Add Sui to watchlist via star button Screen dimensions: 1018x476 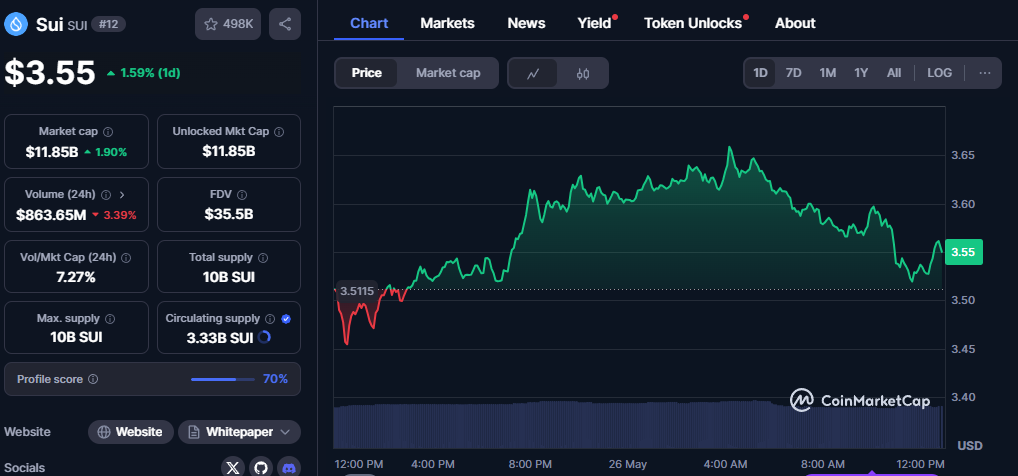click(228, 24)
